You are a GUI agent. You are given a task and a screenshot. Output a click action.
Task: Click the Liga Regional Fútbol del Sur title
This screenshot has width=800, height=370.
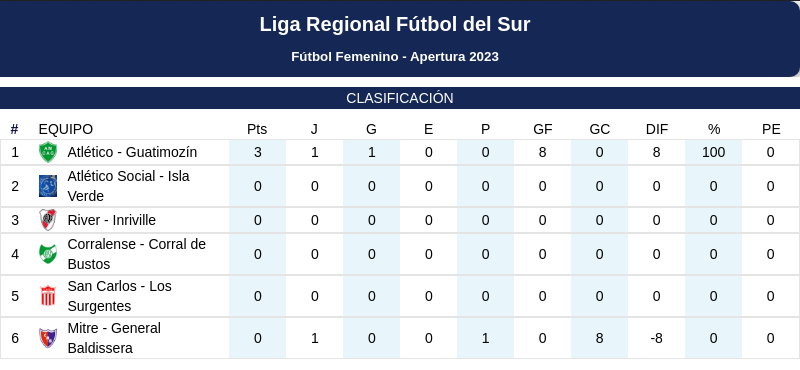tap(395, 24)
